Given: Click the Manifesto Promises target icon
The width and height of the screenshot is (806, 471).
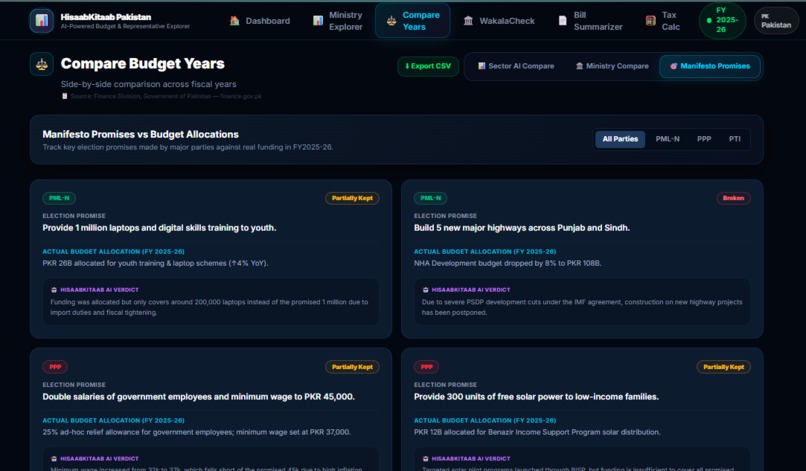Looking at the screenshot, I should pyautogui.click(x=673, y=66).
